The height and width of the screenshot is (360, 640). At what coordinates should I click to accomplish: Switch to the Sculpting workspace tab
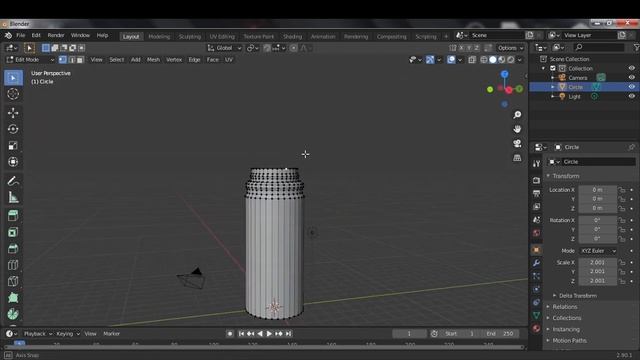(190, 36)
